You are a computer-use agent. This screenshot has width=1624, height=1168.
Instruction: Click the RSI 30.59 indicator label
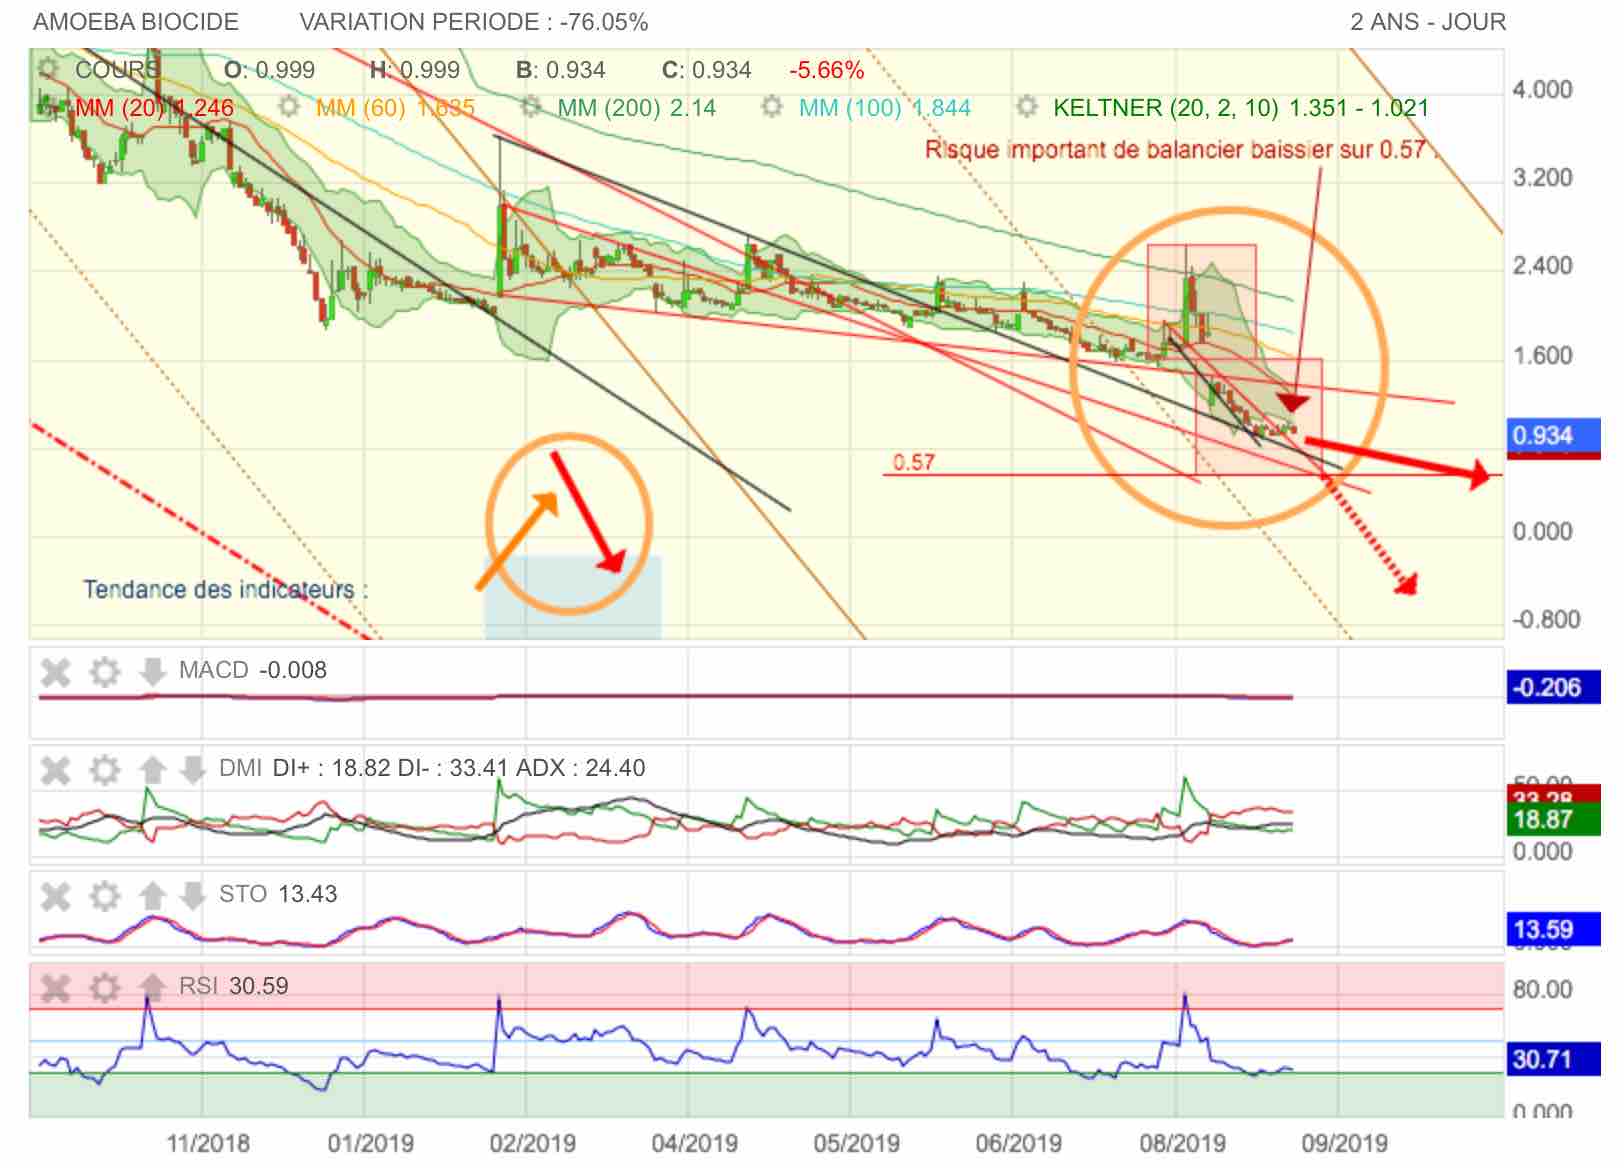(x=234, y=986)
